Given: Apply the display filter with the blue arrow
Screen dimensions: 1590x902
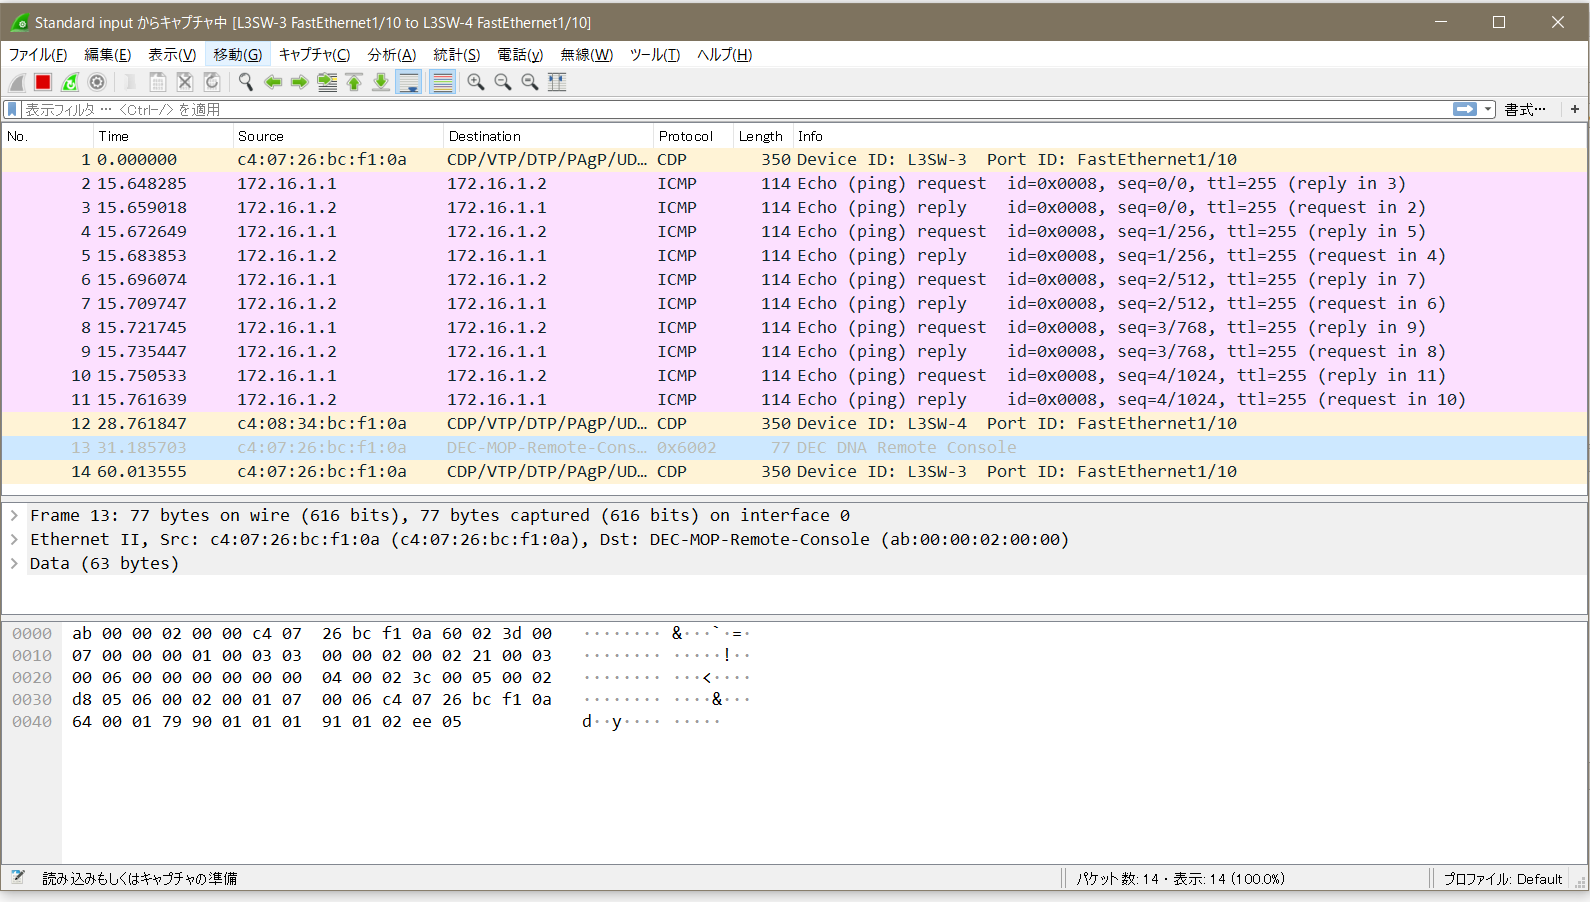Looking at the screenshot, I should pos(1465,109).
